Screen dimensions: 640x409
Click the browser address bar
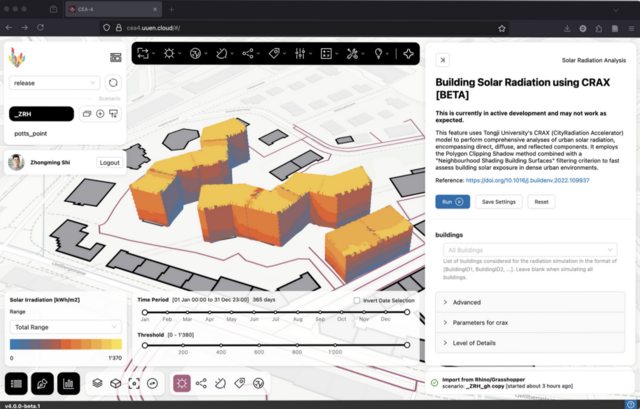click(302, 28)
